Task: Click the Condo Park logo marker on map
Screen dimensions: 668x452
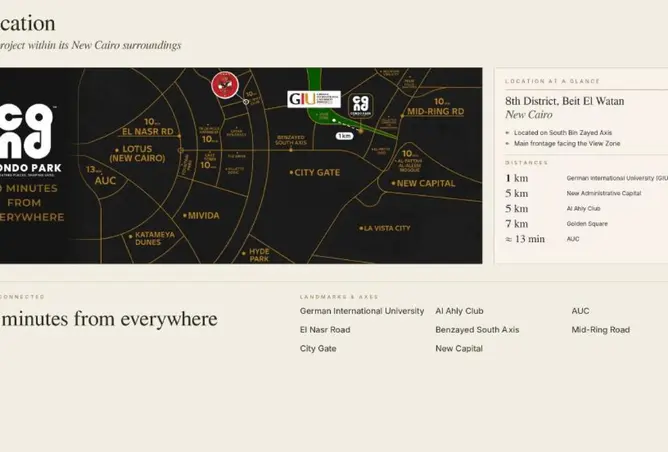Action: 361,106
